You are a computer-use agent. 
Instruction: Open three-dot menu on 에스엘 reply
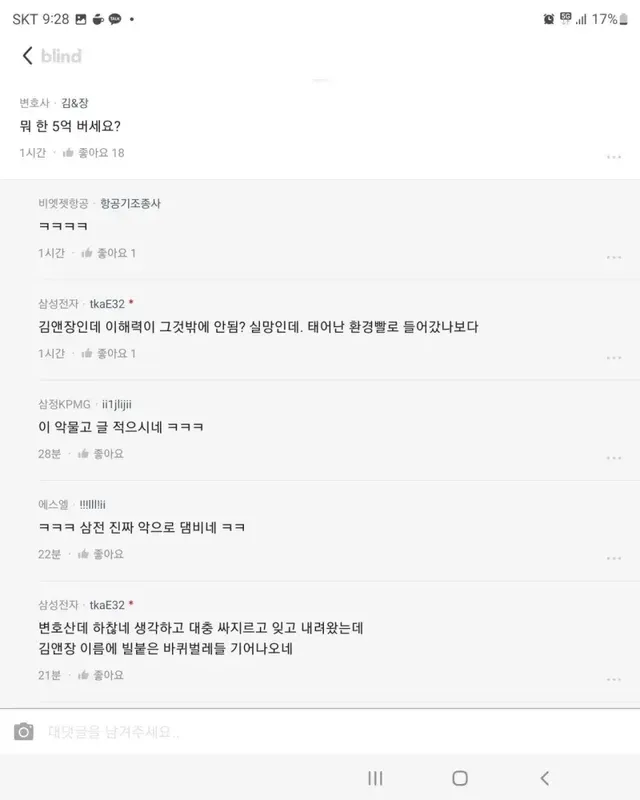click(x=613, y=557)
